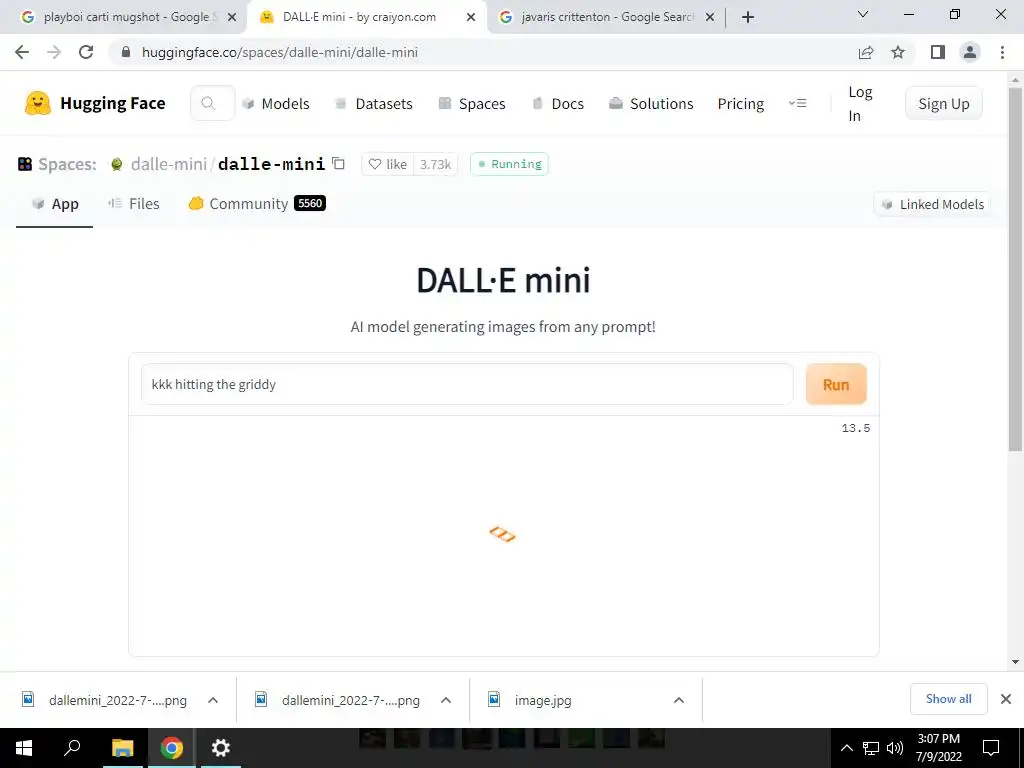The image size is (1024, 768).
Task: Open the Chrome three-dot menu
Action: point(1002,52)
